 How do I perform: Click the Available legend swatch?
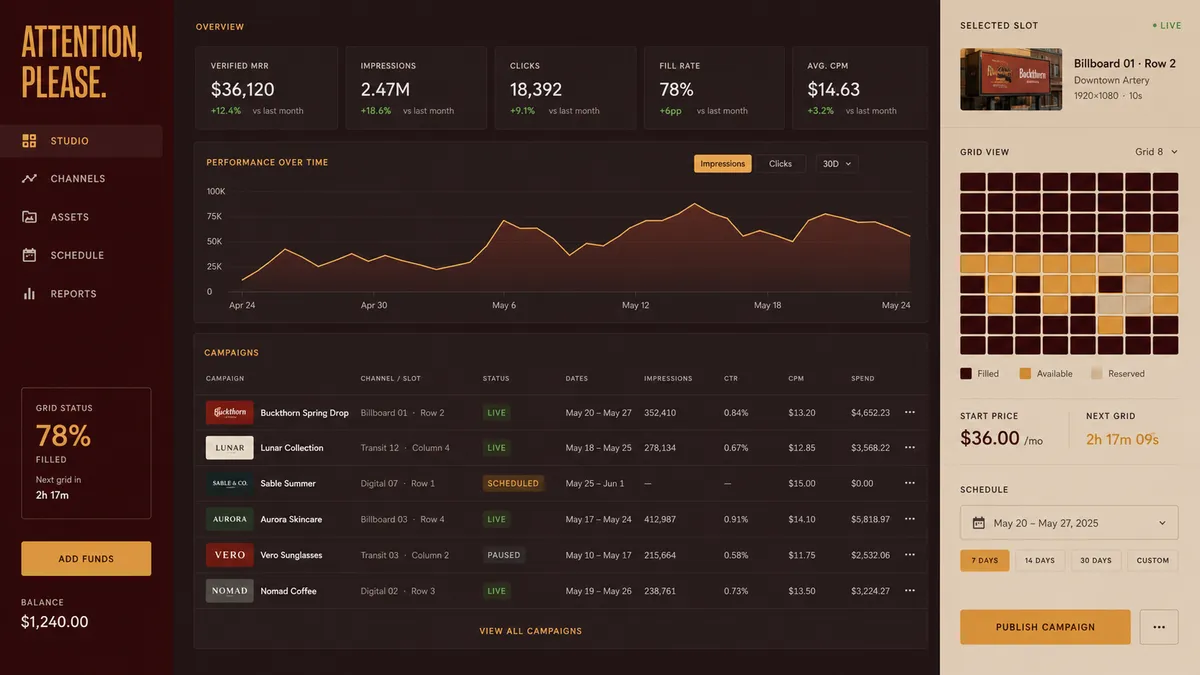pyautogui.click(x=1025, y=374)
